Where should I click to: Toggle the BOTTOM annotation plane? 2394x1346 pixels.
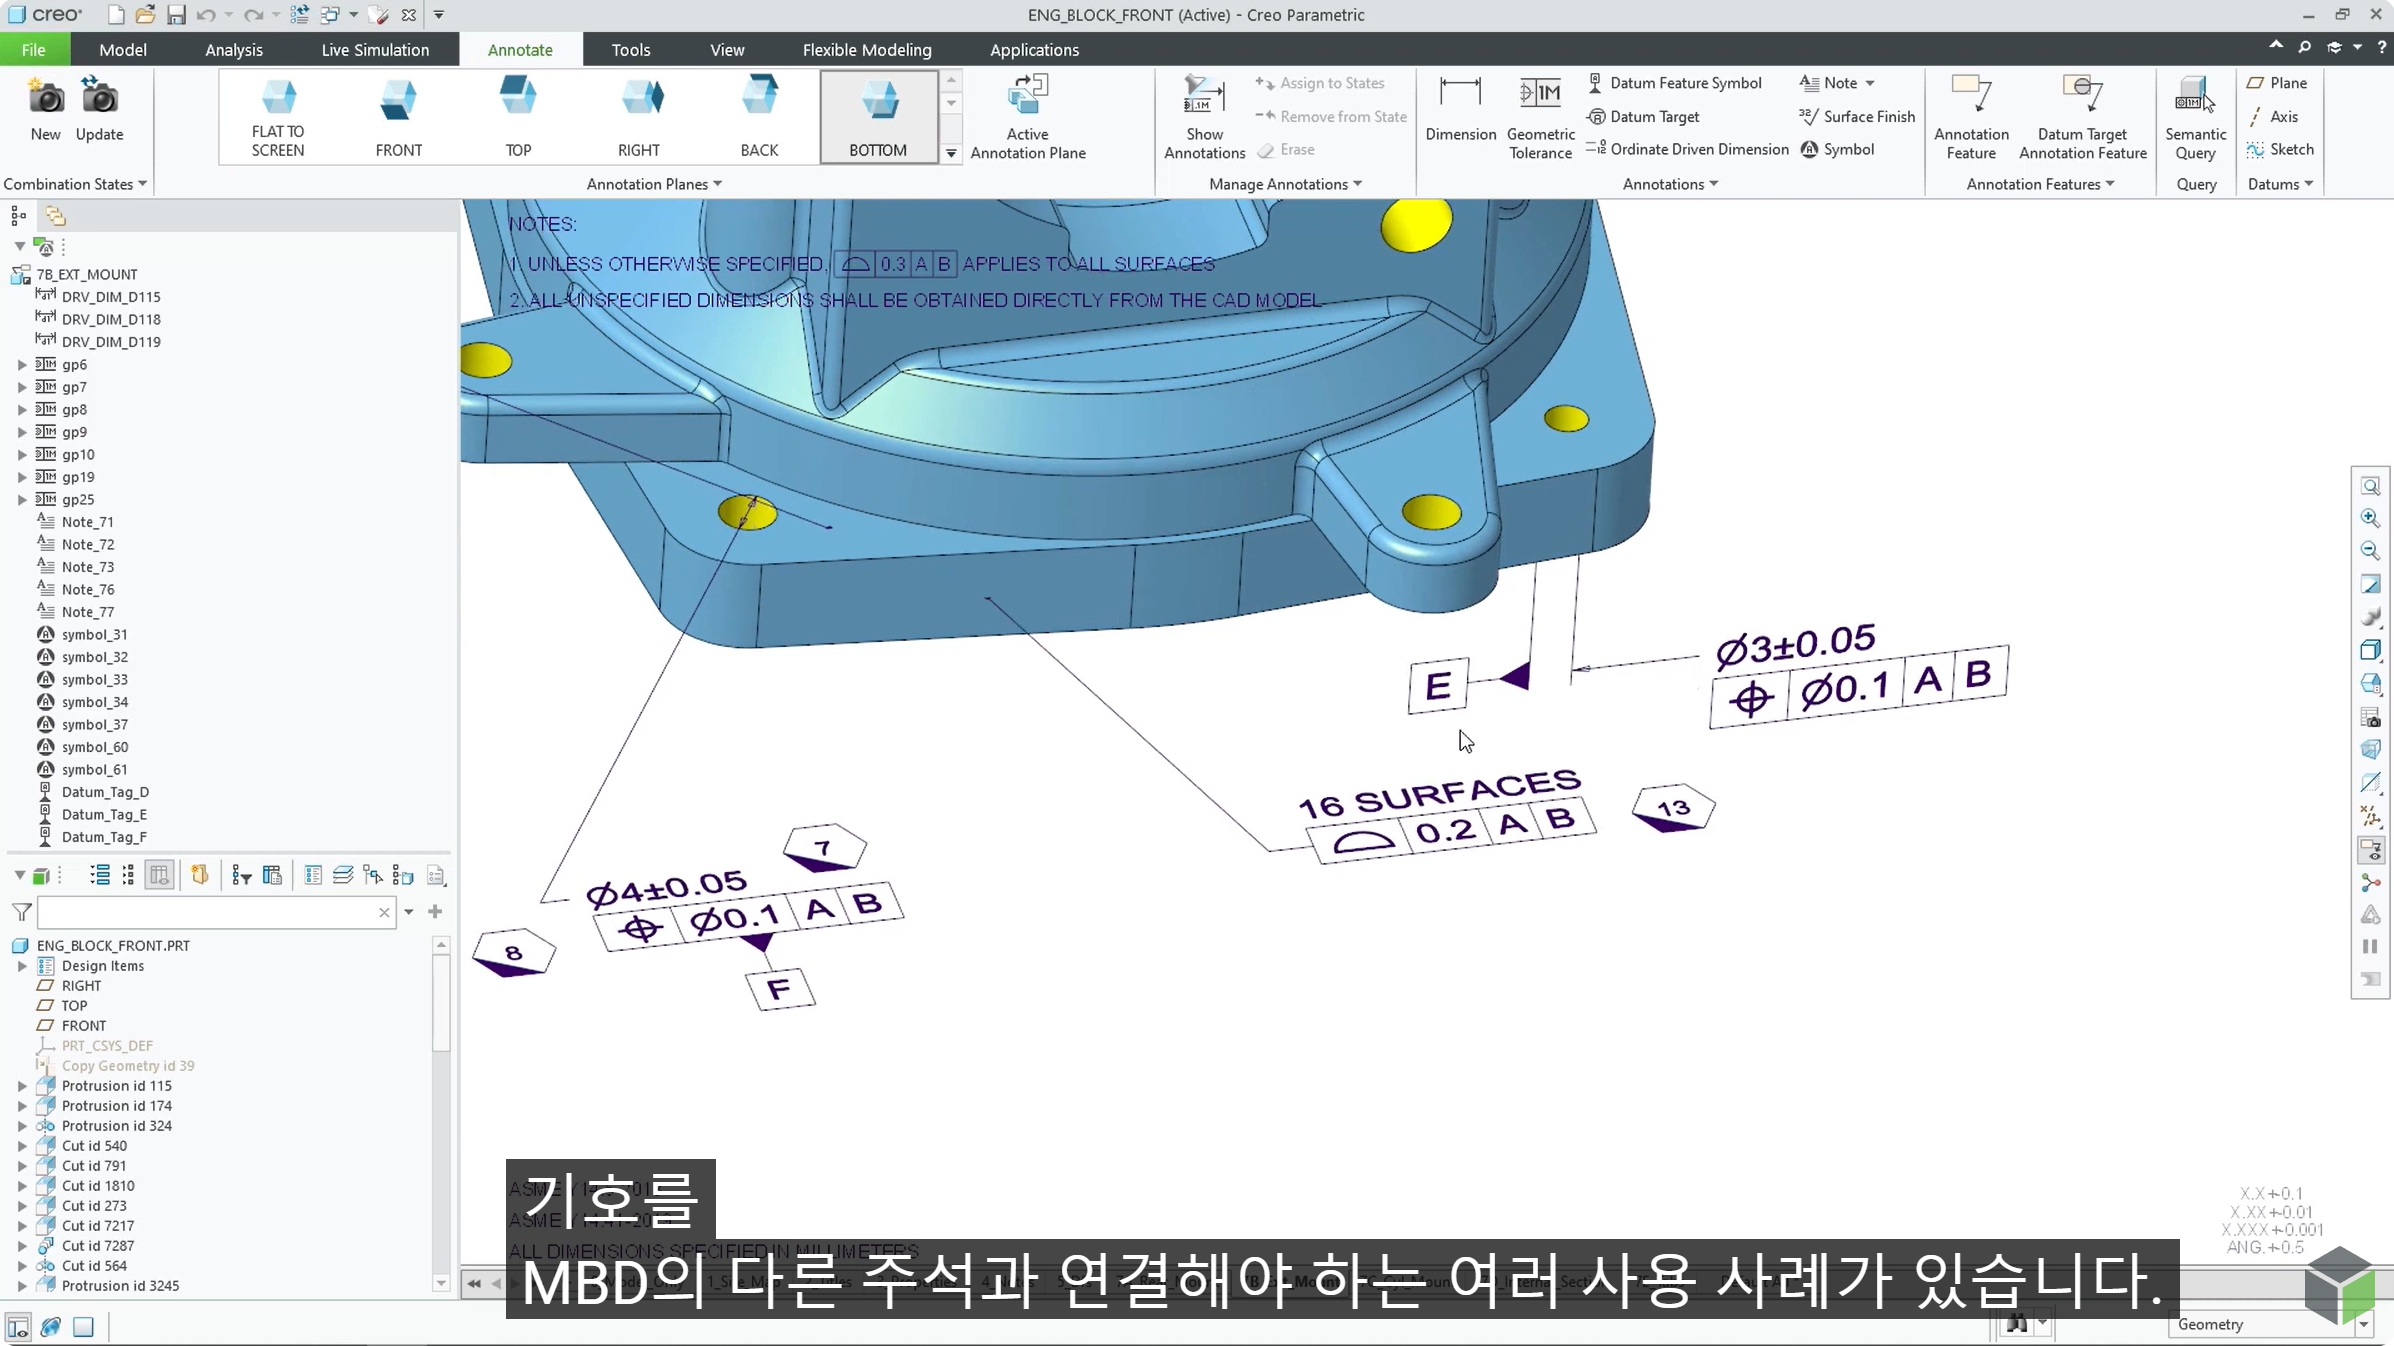pos(878,118)
